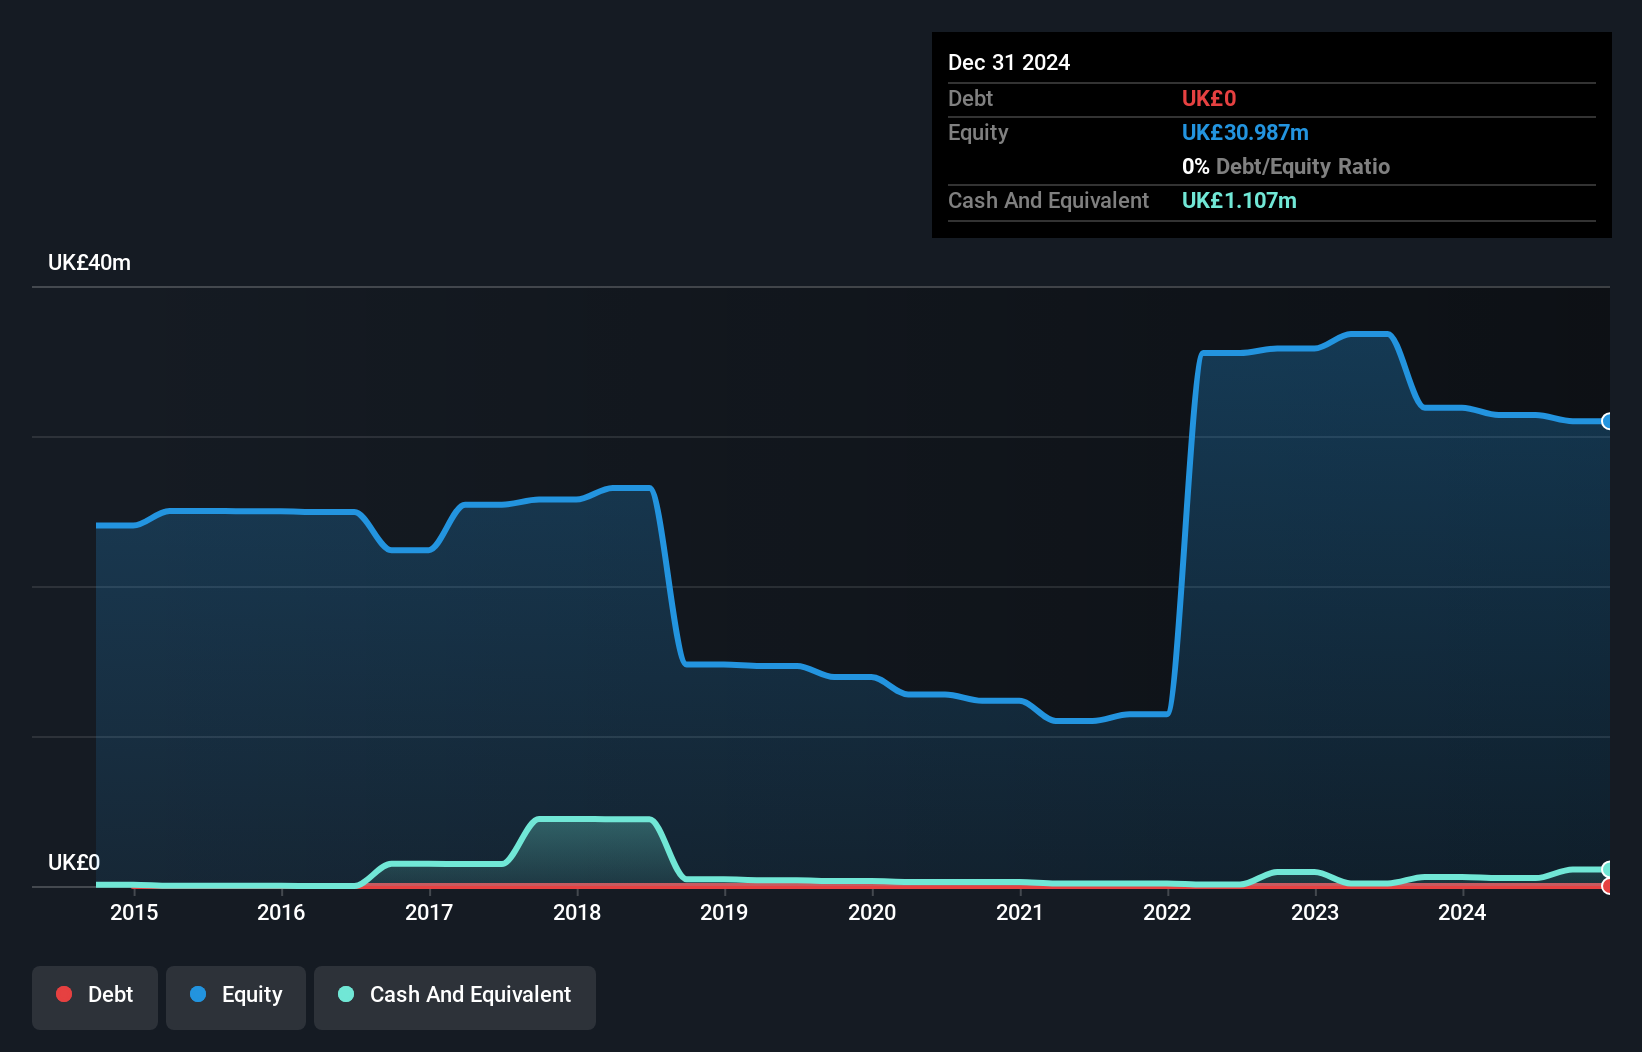Image resolution: width=1642 pixels, height=1052 pixels.
Task: Click the red Debt legend dot
Action: [x=64, y=994]
